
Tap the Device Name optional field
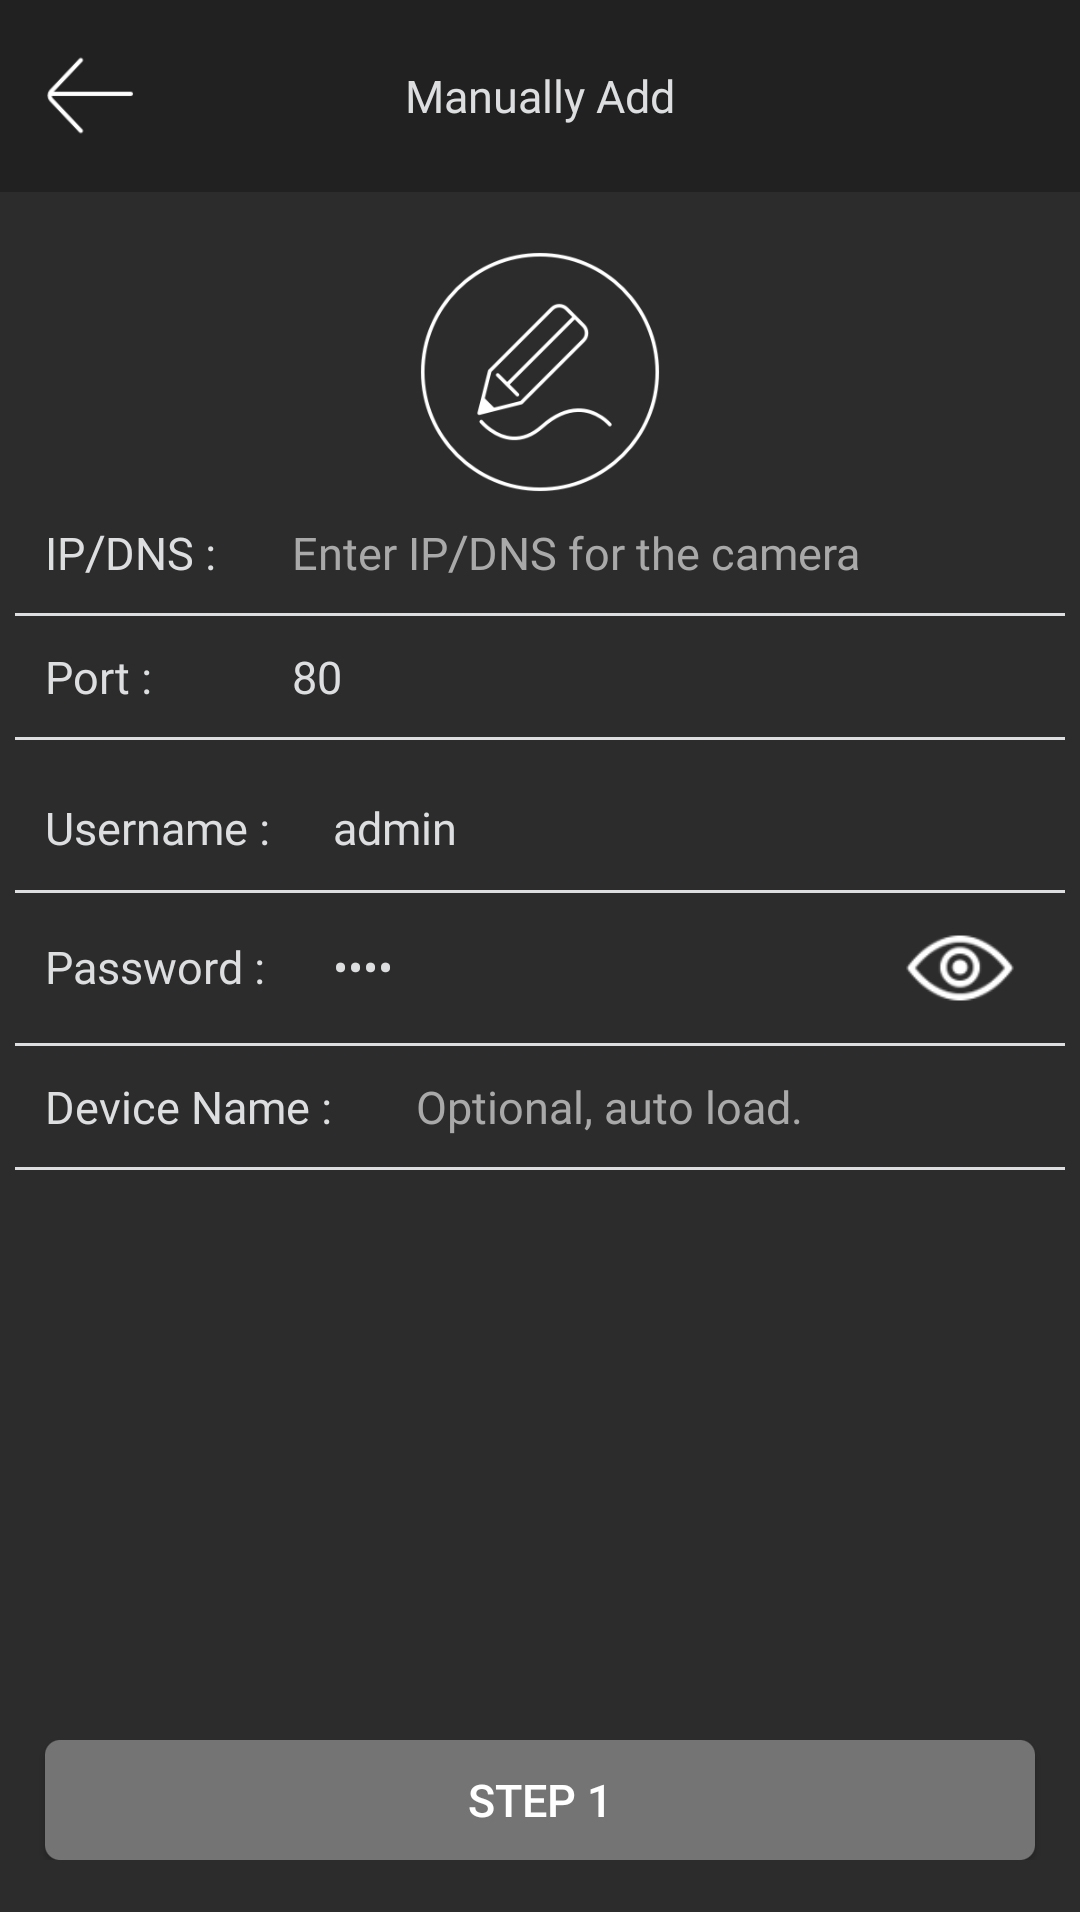click(x=733, y=1108)
